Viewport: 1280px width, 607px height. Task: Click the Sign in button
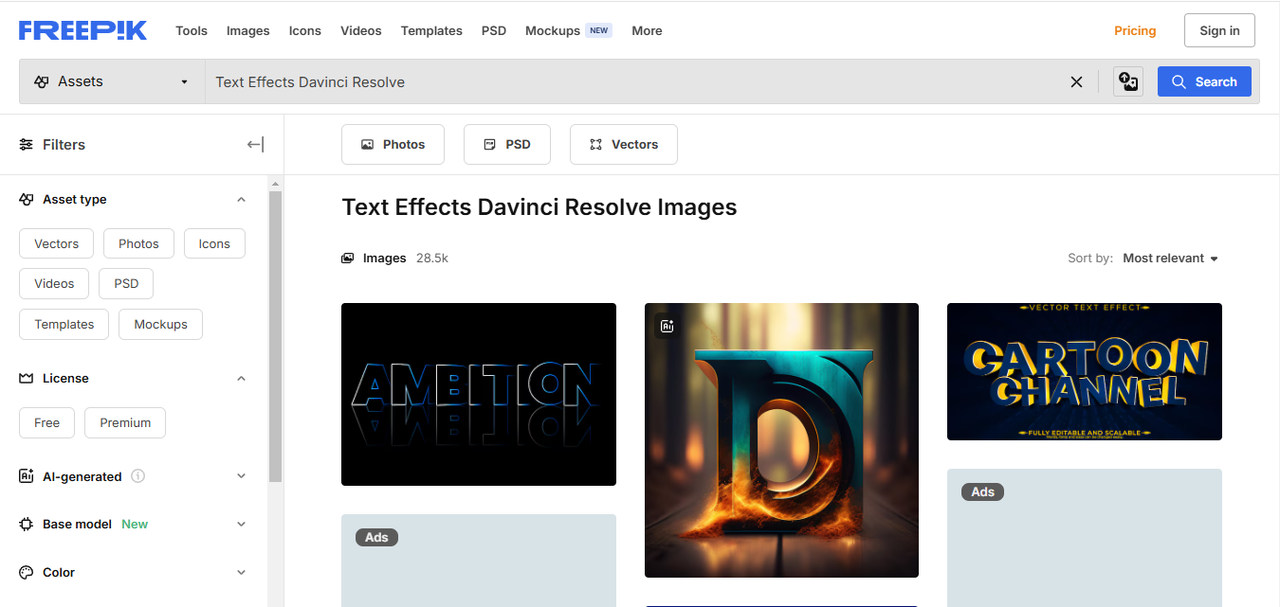click(1219, 31)
